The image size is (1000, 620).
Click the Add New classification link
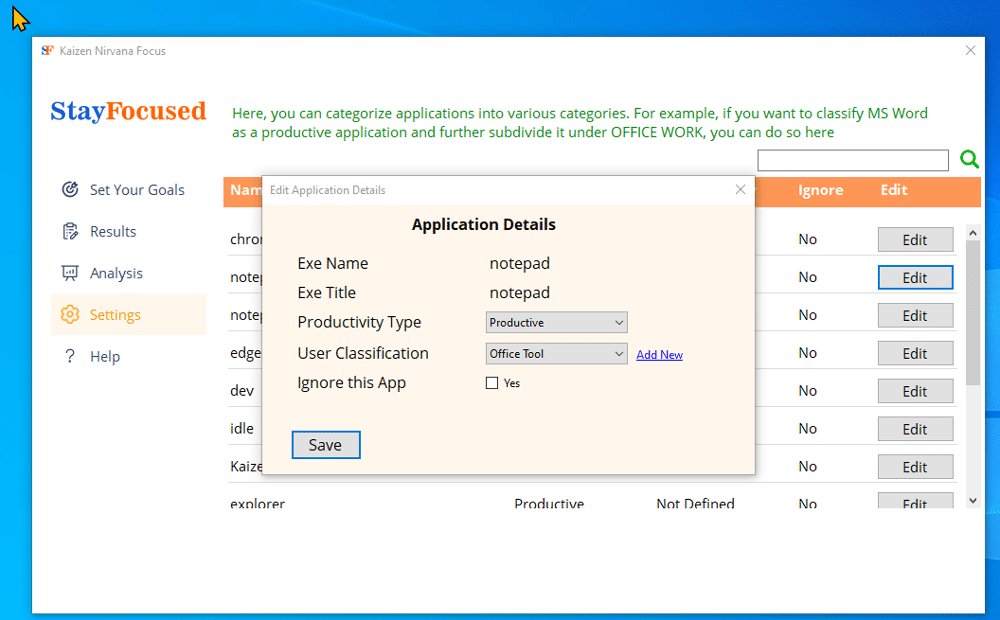tap(659, 355)
